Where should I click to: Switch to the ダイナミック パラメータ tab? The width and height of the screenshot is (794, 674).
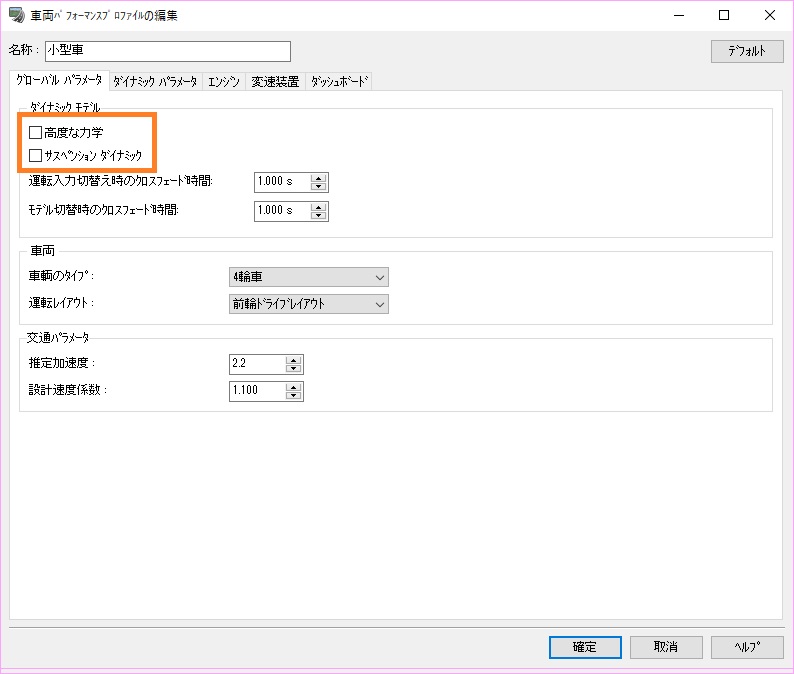(x=155, y=82)
